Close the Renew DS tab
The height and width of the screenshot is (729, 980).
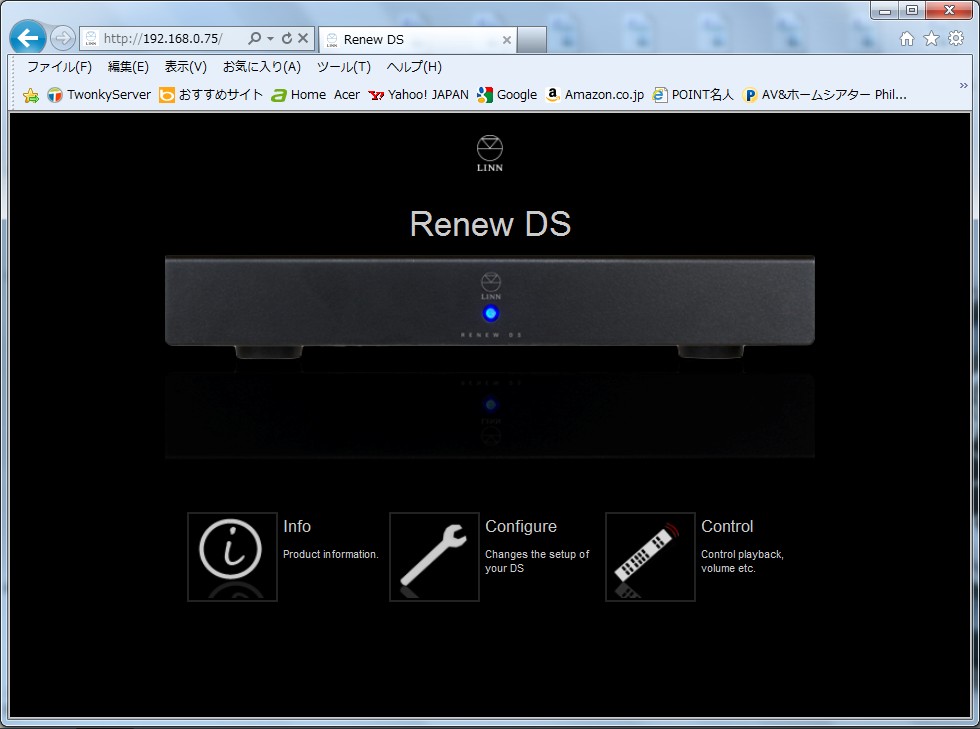coord(507,40)
